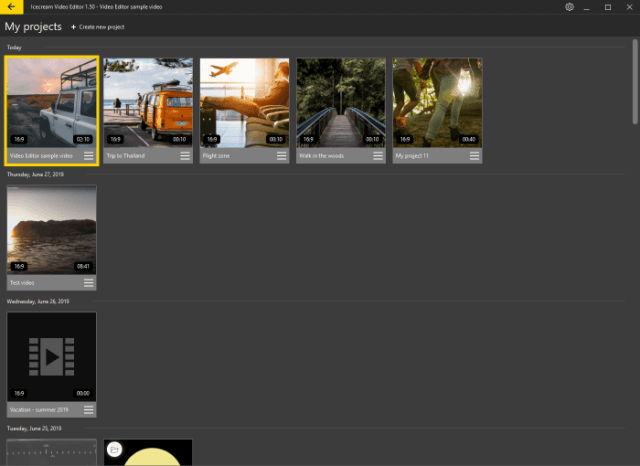Open menu for Flight zone project
Screen dimensions: 640x466
pos(281,156)
